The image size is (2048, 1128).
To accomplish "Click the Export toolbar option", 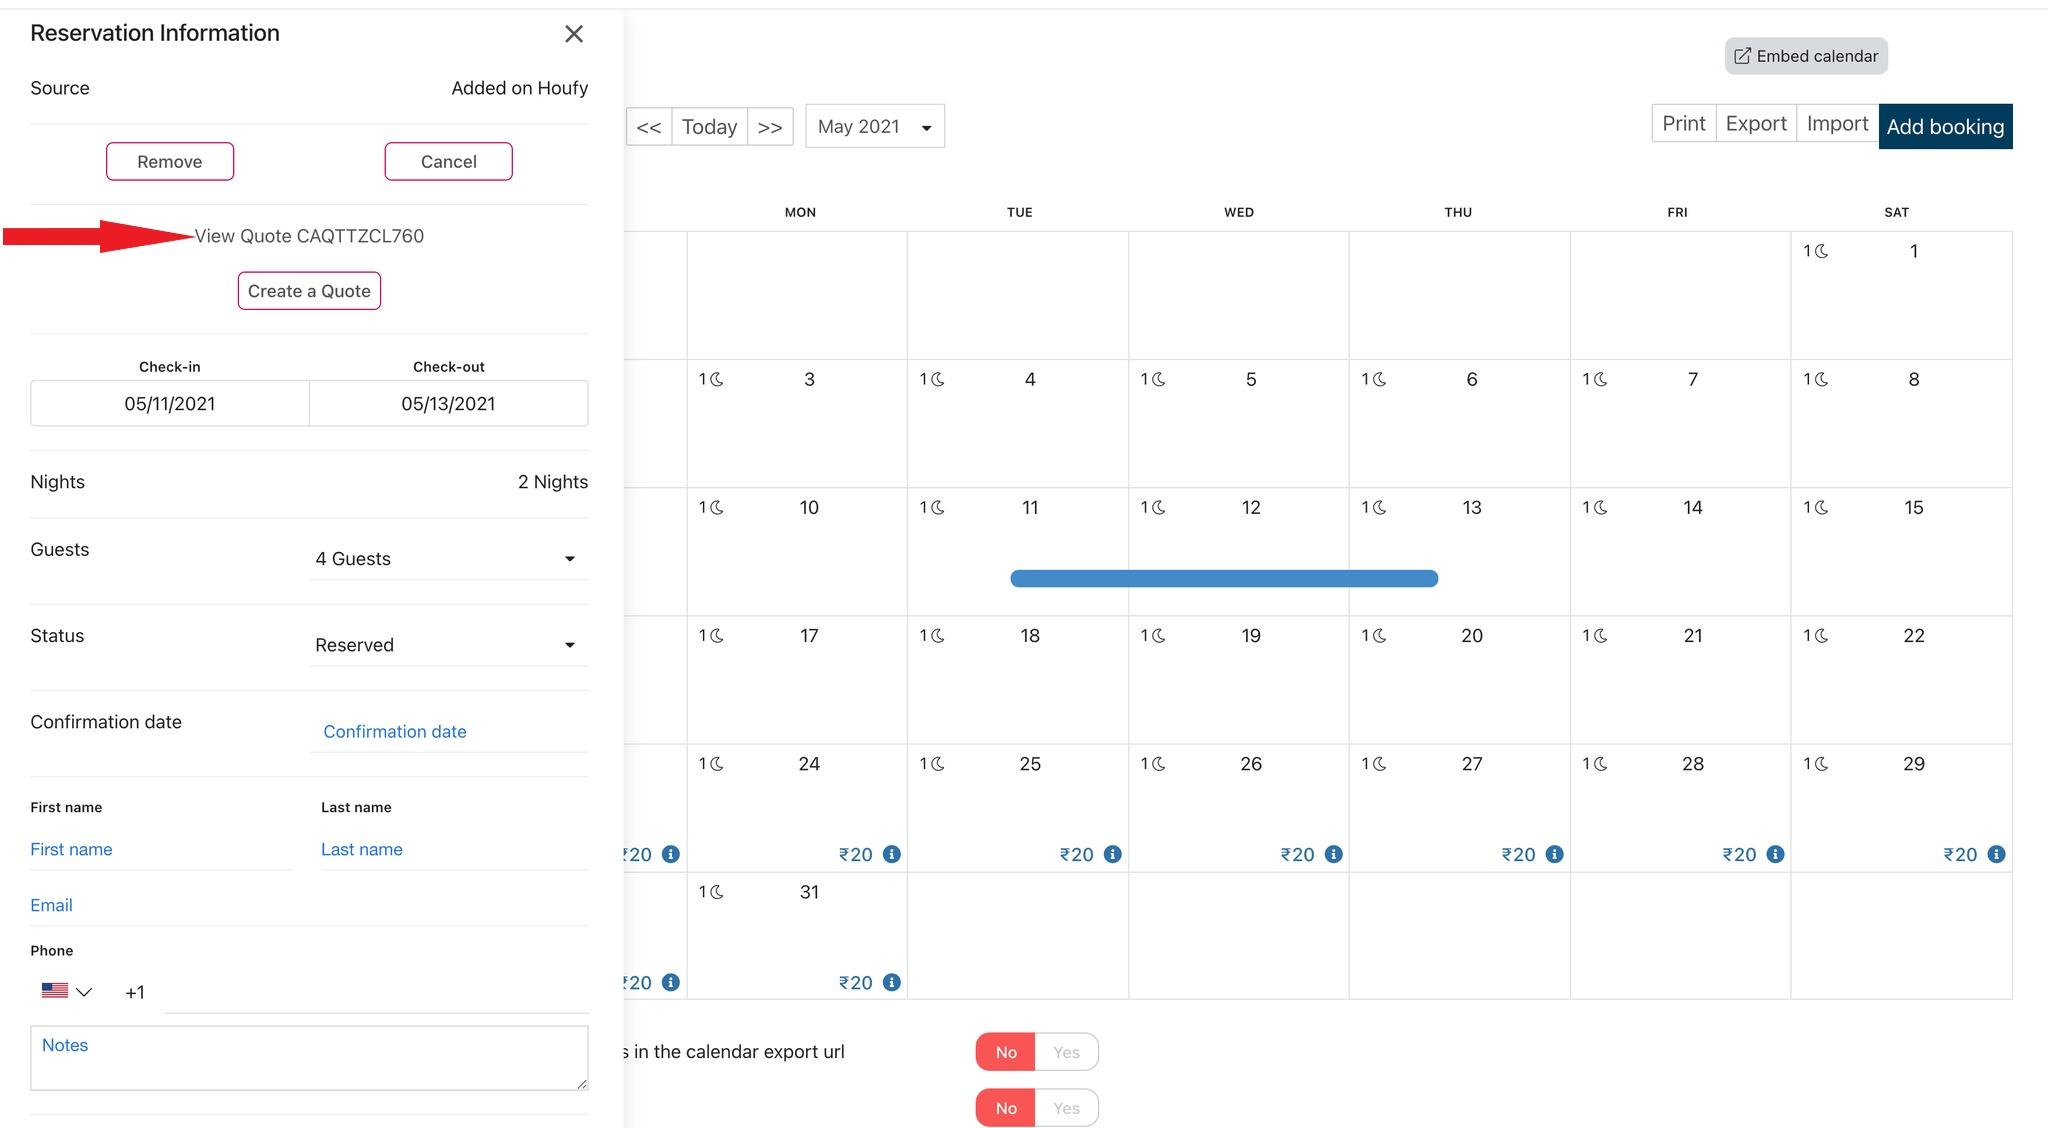I will point(1755,124).
